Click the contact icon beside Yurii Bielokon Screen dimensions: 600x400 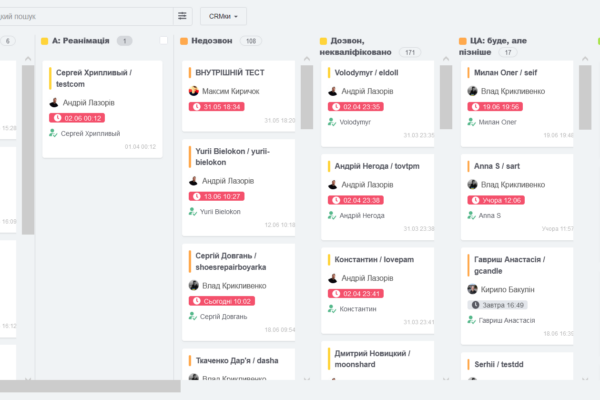[194, 212]
